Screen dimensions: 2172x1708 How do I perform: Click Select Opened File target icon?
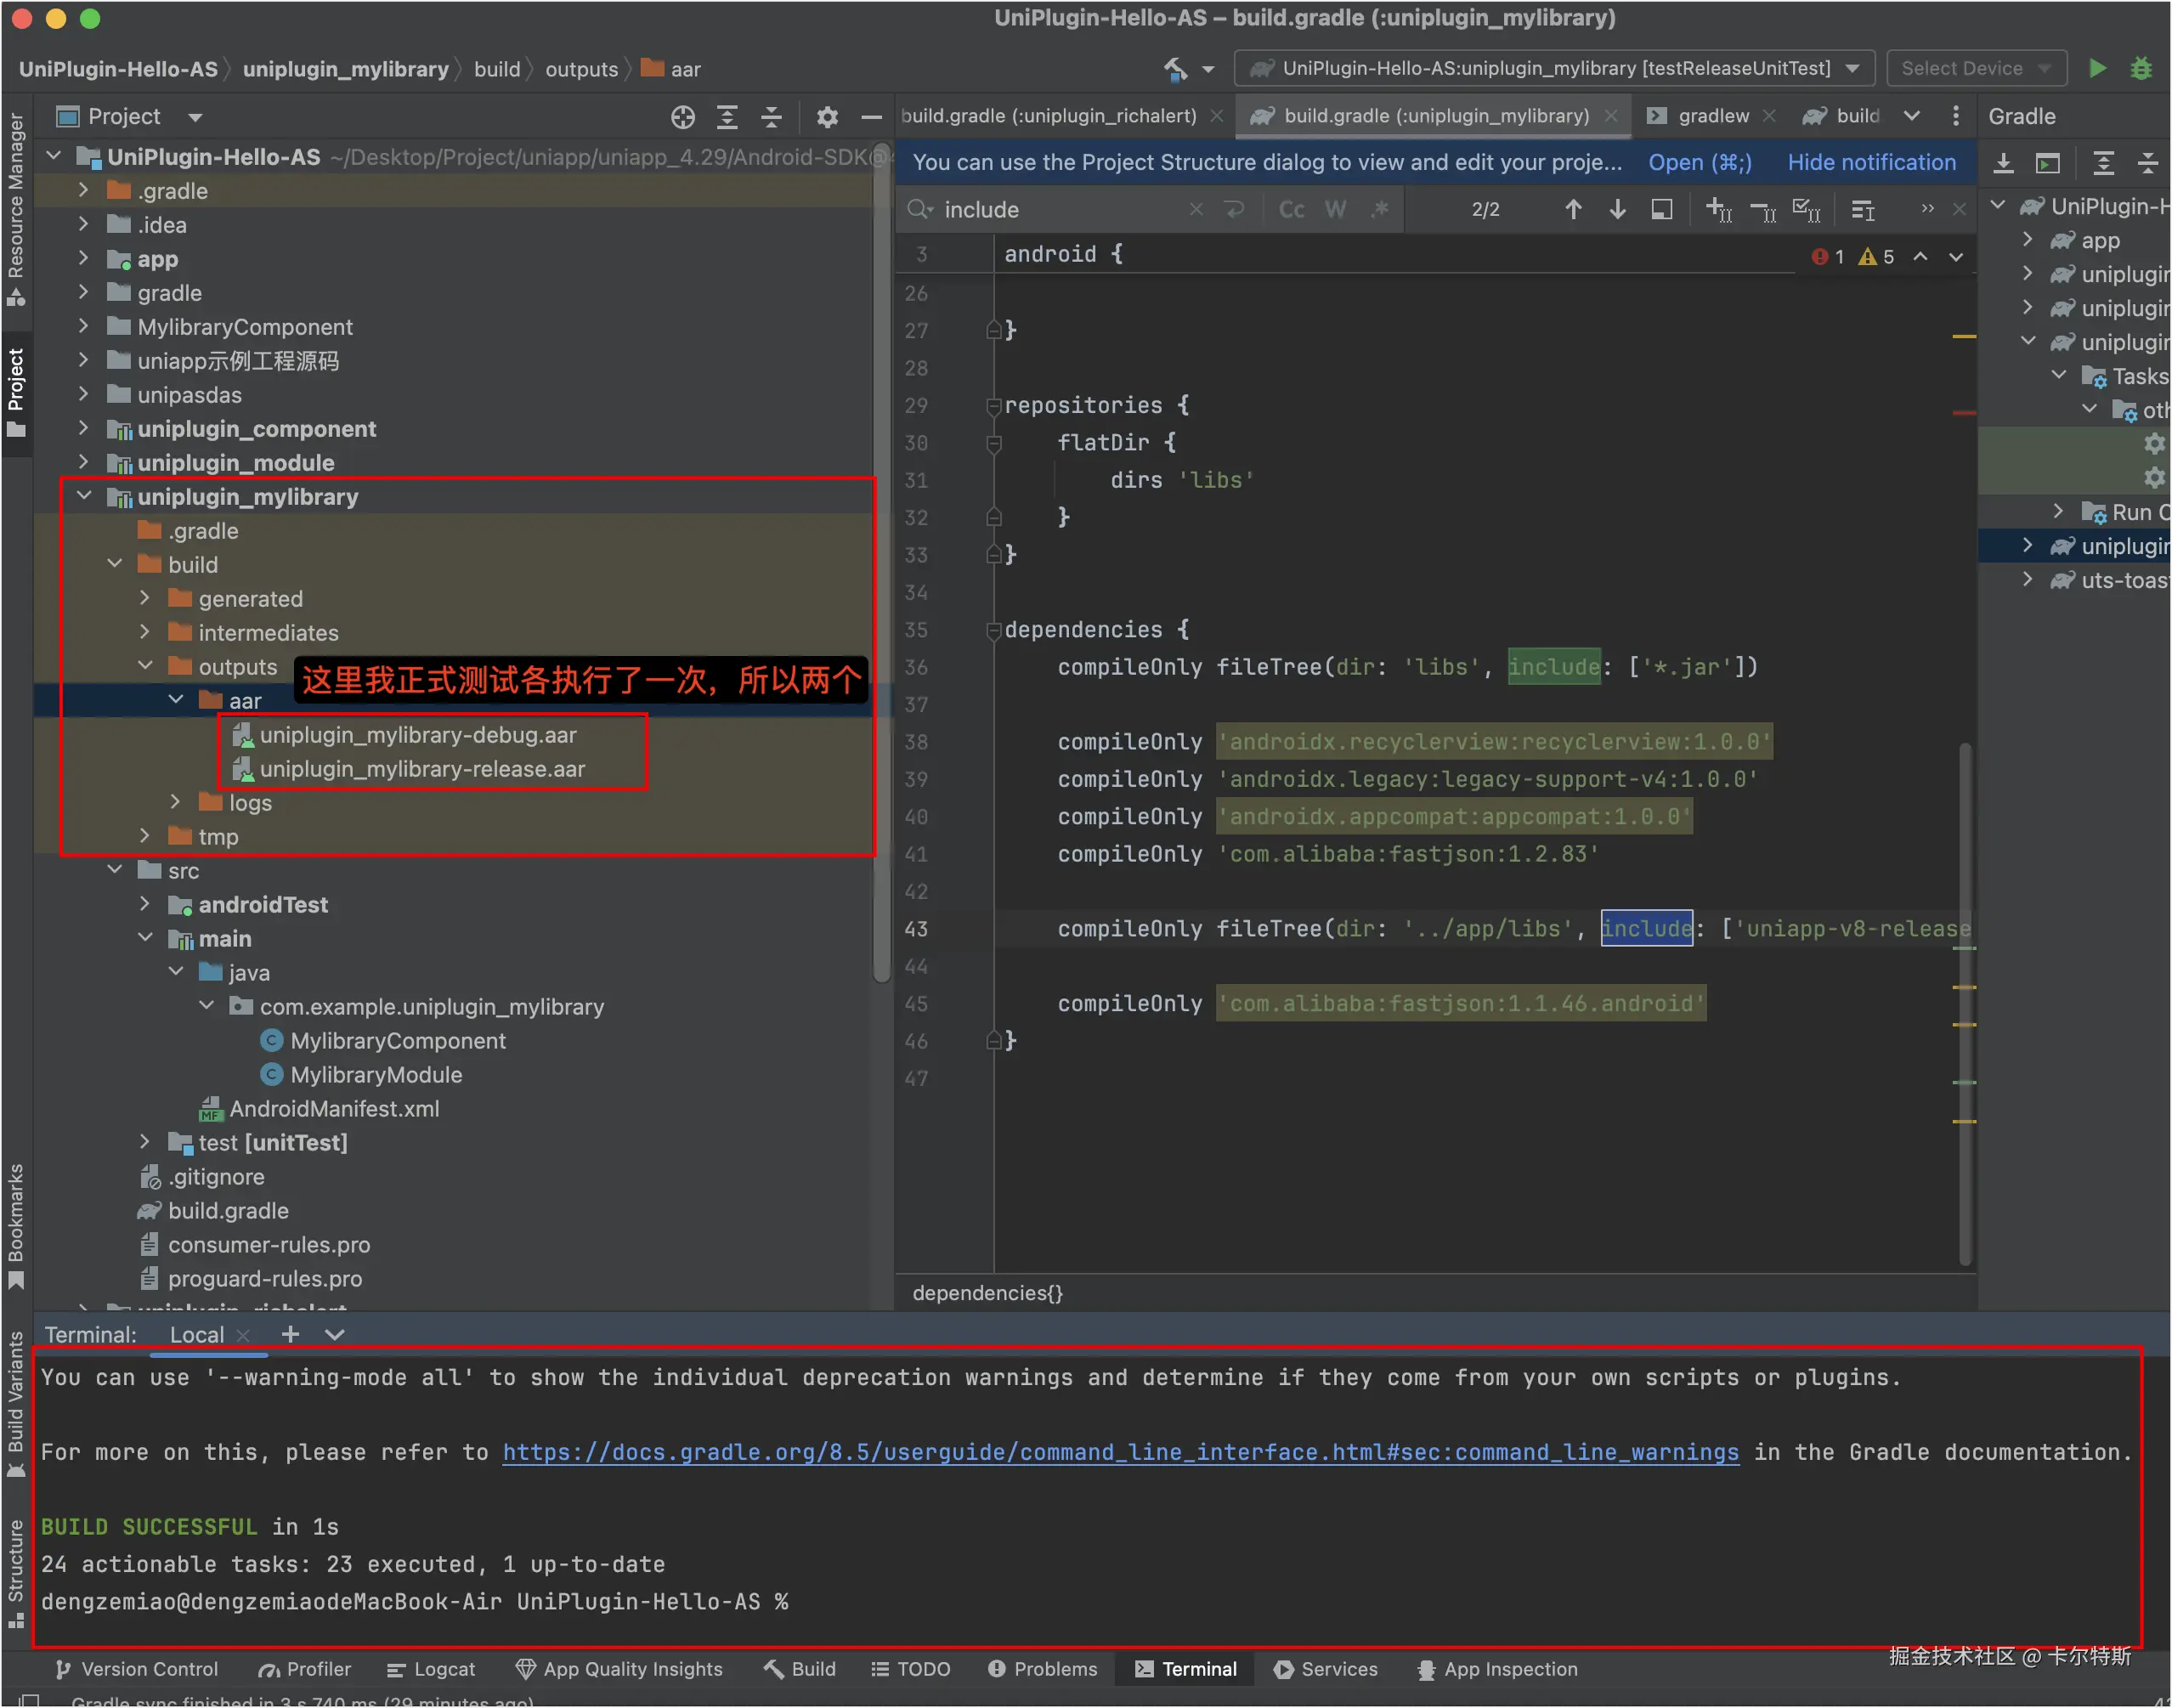point(682,117)
